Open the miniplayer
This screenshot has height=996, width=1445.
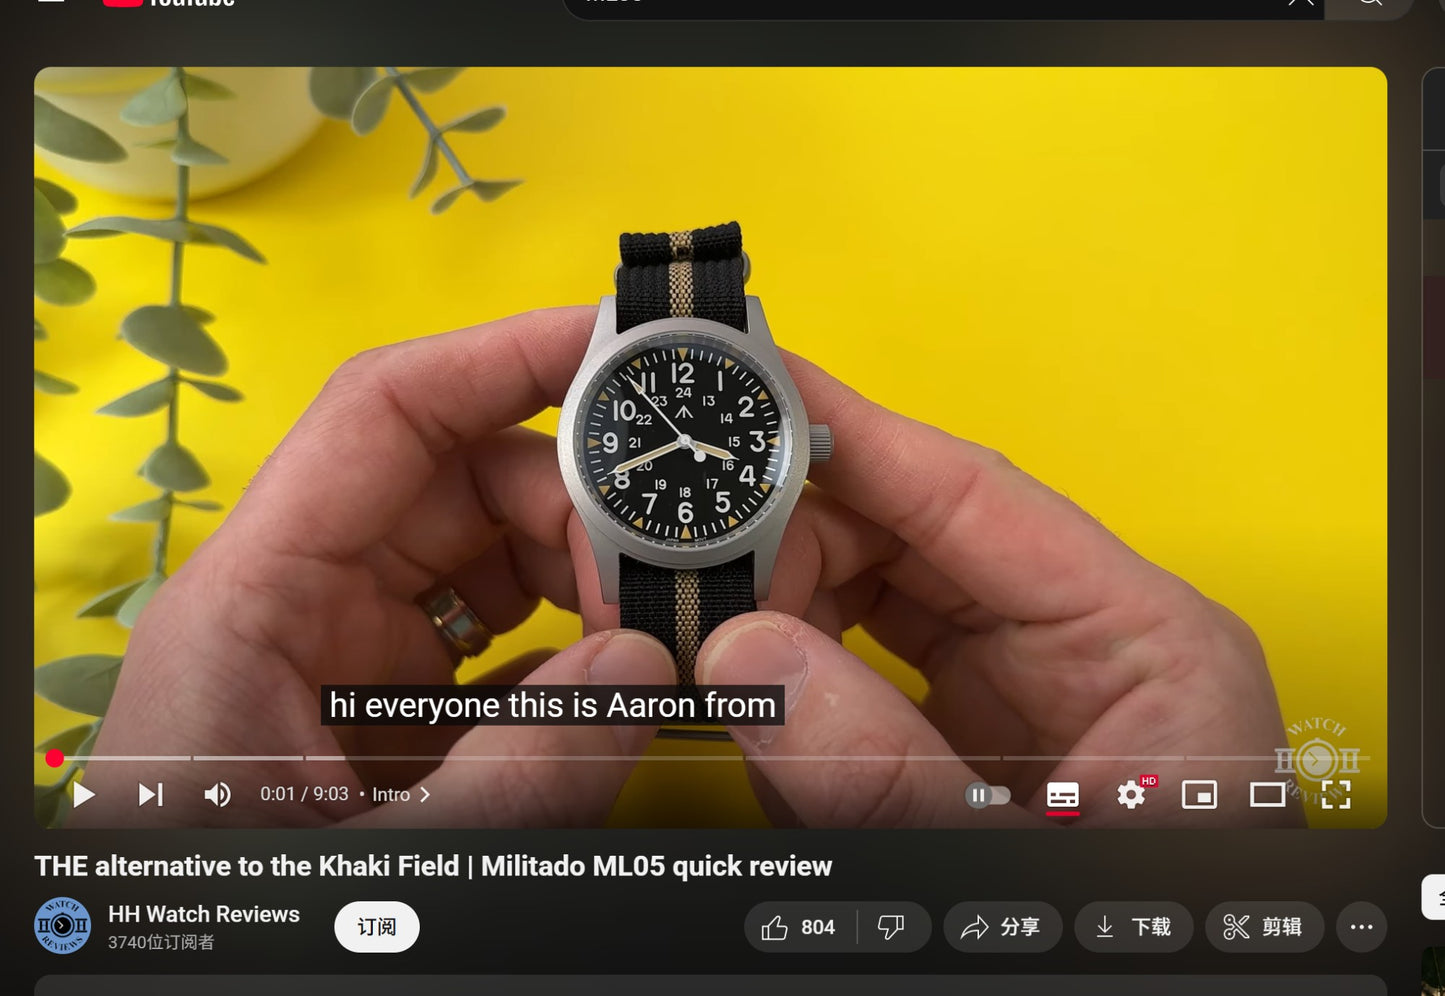pyautogui.click(x=1199, y=795)
